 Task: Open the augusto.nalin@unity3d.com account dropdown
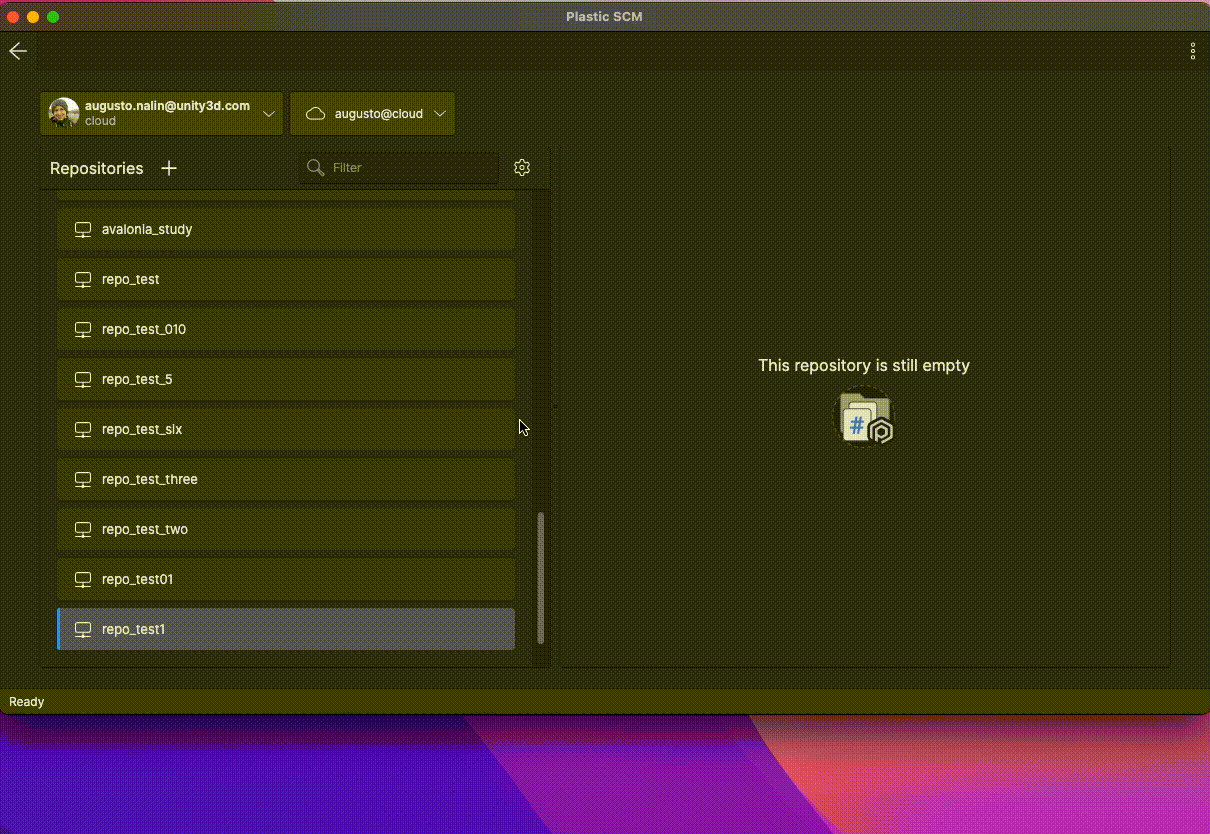pos(268,113)
